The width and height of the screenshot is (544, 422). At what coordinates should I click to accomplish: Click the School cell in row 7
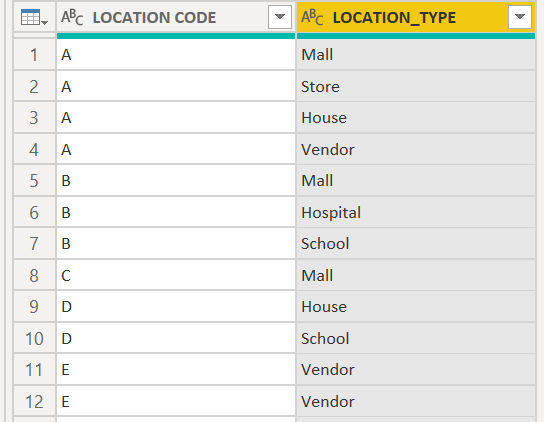click(x=416, y=244)
